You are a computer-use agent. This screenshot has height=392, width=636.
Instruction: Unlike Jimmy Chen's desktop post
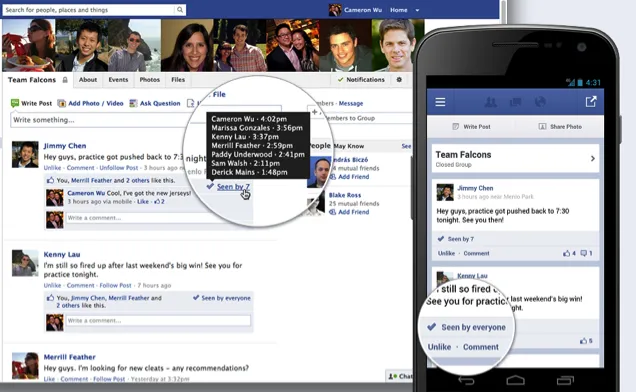[52, 168]
